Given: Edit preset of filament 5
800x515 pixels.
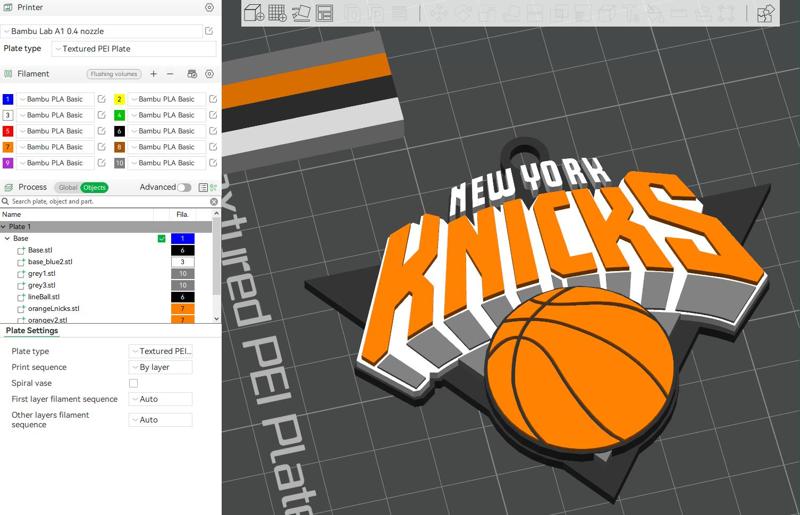Looking at the screenshot, I should pos(102,131).
